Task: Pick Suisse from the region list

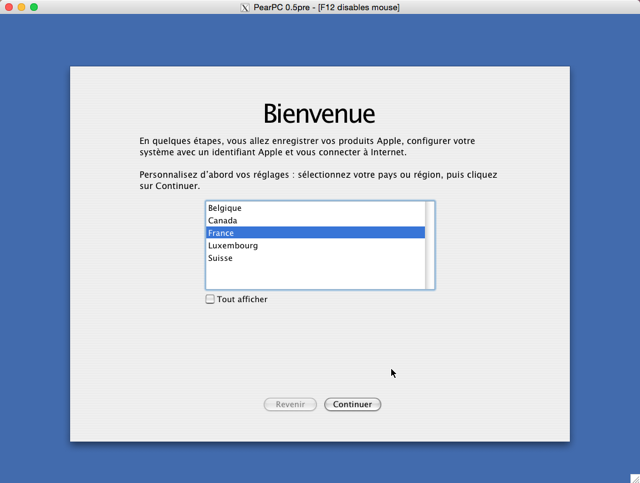Action: tap(315, 258)
